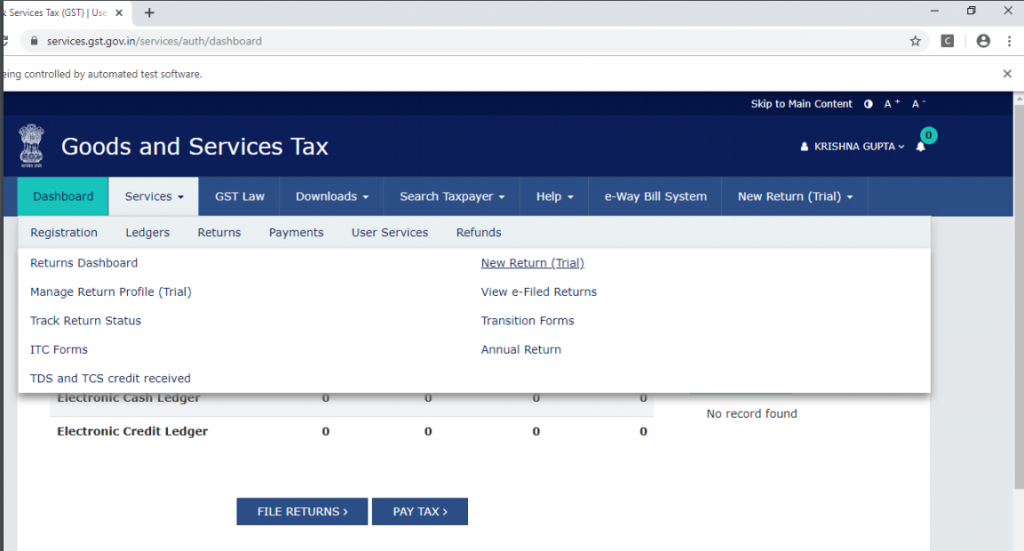This screenshot has height=551, width=1024.
Task: Select the Ledgers submenu
Action: tap(148, 232)
